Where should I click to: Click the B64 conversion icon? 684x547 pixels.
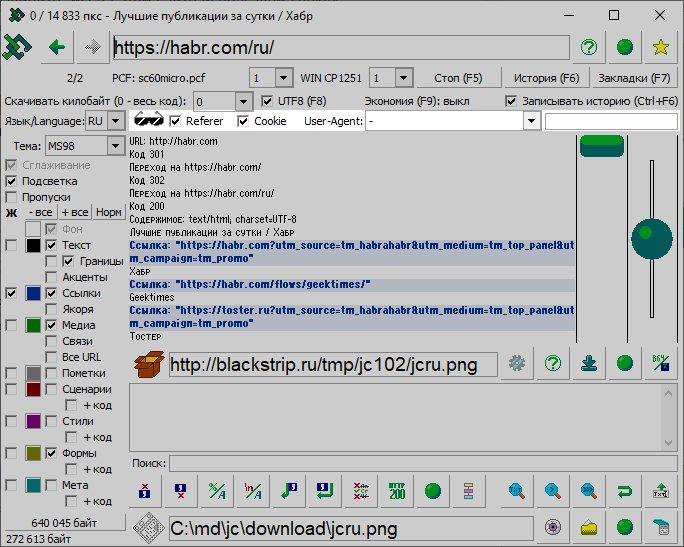point(660,363)
